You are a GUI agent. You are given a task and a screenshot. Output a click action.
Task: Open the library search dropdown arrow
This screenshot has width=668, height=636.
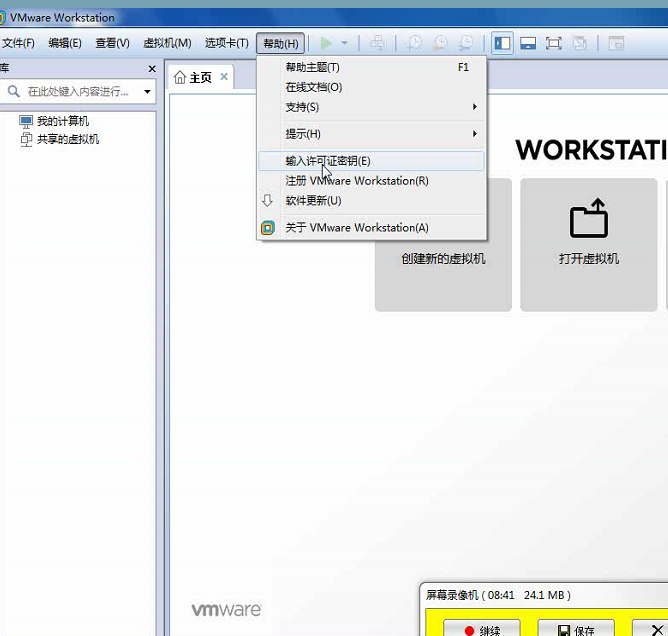(x=147, y=91)
